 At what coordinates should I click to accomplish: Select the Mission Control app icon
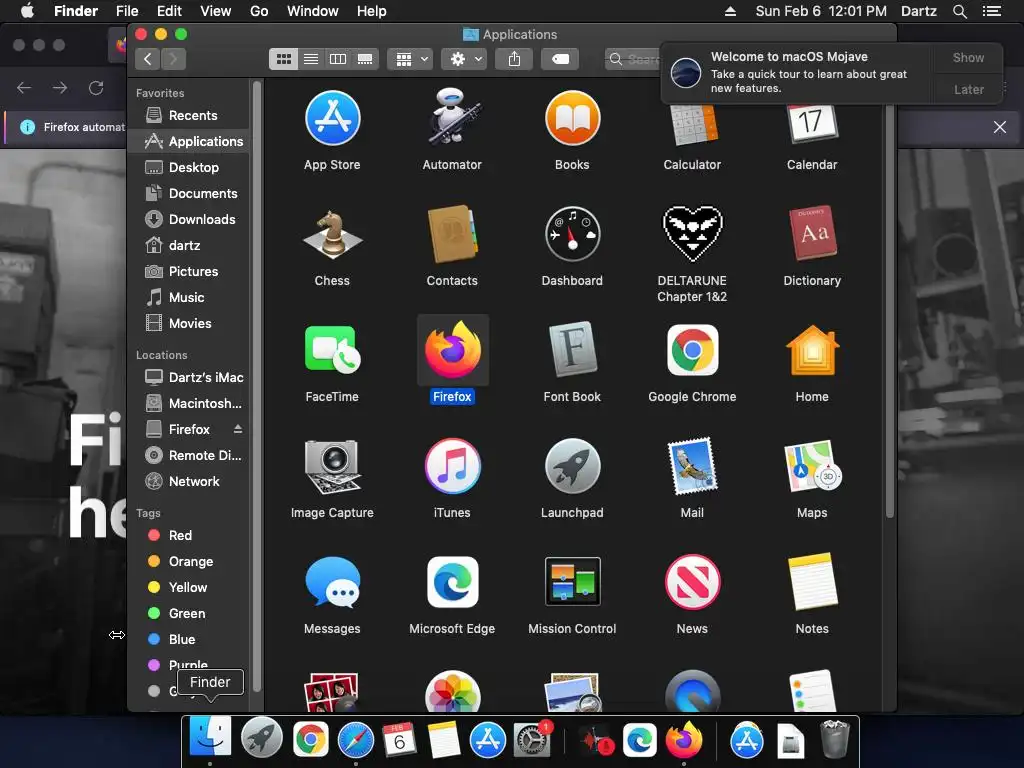tap(572, 582)
